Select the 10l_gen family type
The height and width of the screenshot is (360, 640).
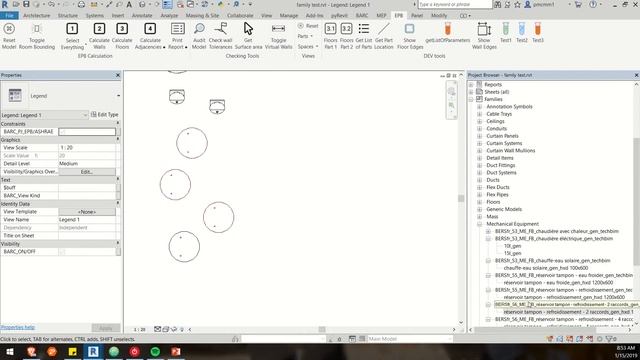[x=512, y=246]
